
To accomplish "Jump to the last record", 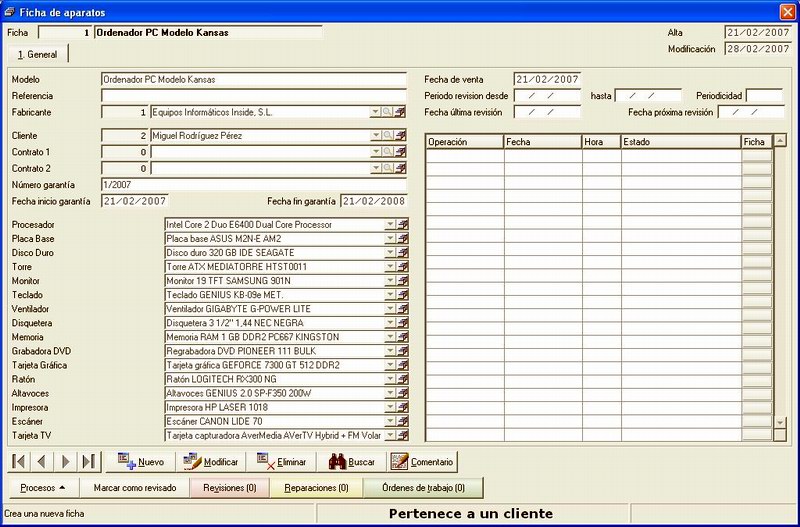I will pos(89,462).
